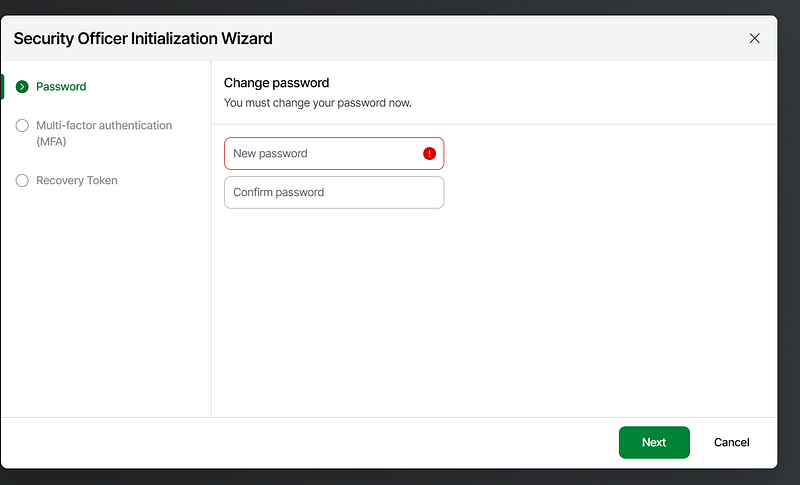
Task: Click the green Password step arrow icon
Action: pos(22,87)
